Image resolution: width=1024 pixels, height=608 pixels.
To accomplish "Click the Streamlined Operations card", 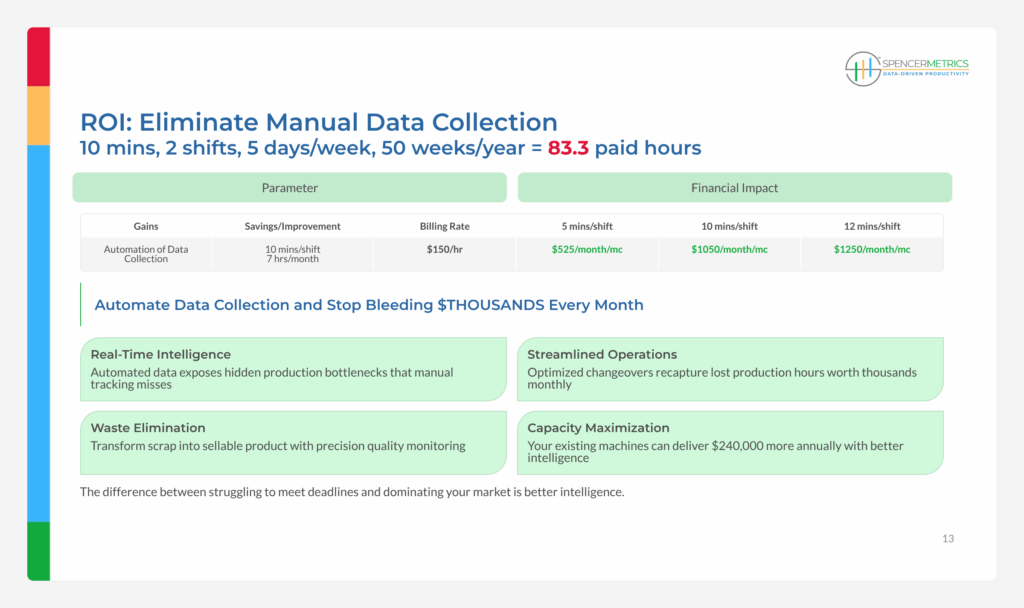I will tap(729, 369).
